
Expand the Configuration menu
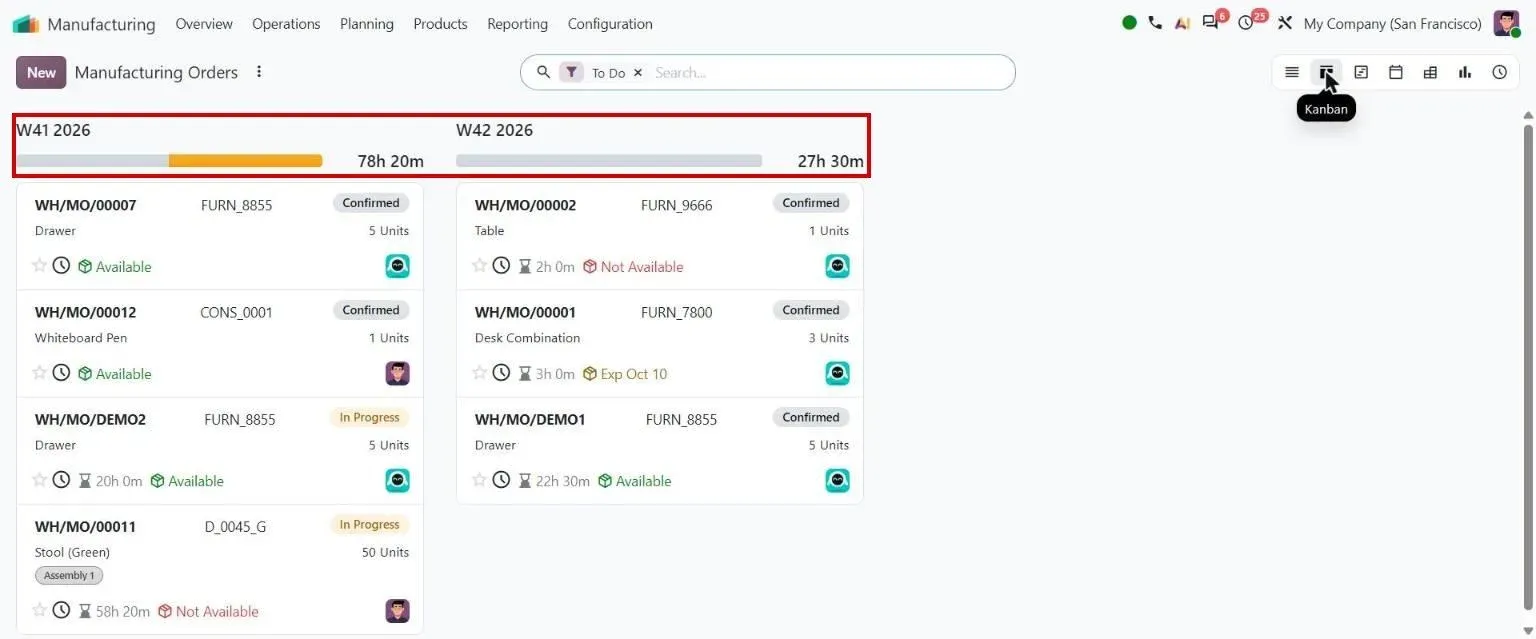point(610,23)
